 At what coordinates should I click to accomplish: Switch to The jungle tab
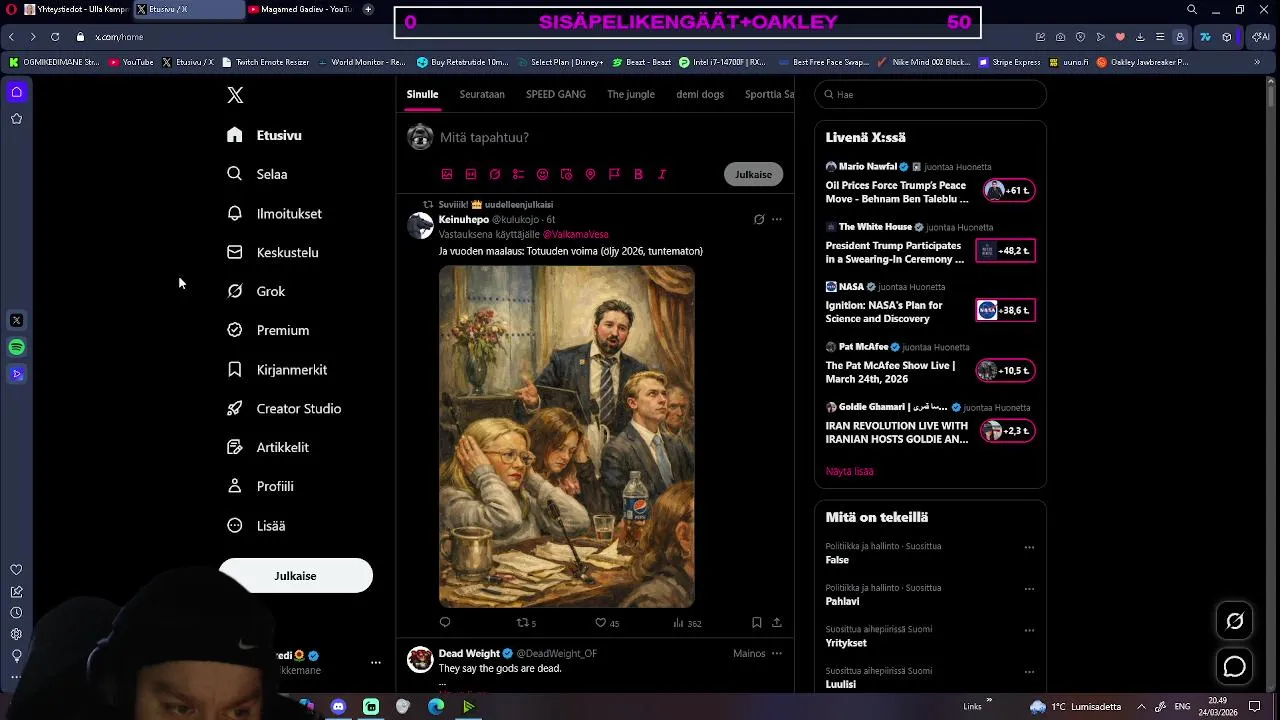pyautogui.click(x=631, y=94)
